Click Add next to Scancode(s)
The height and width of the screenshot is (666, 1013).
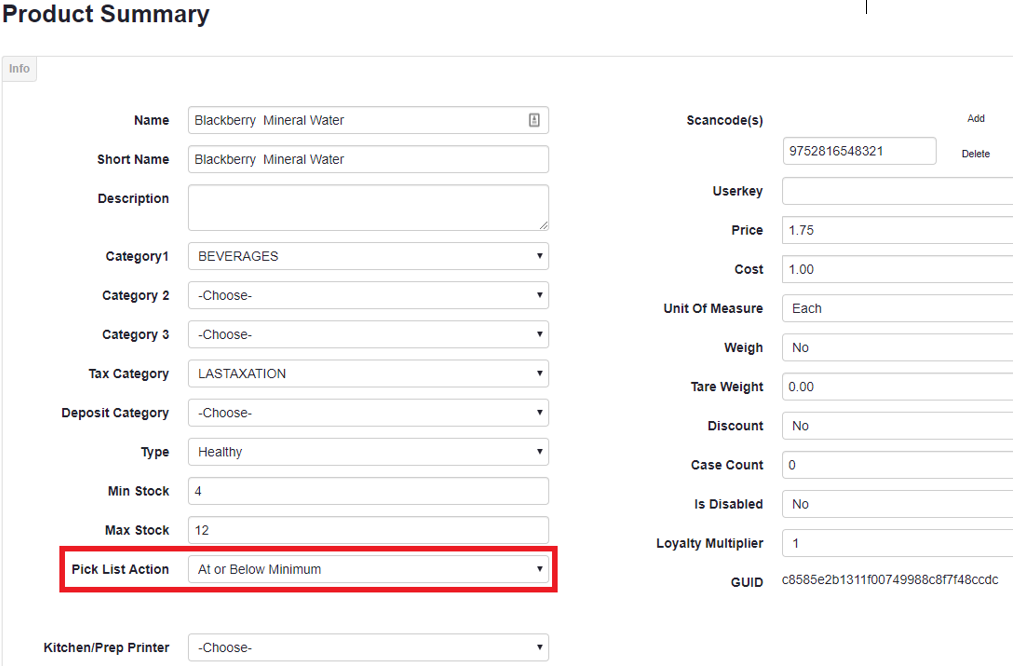click(975, 118)
